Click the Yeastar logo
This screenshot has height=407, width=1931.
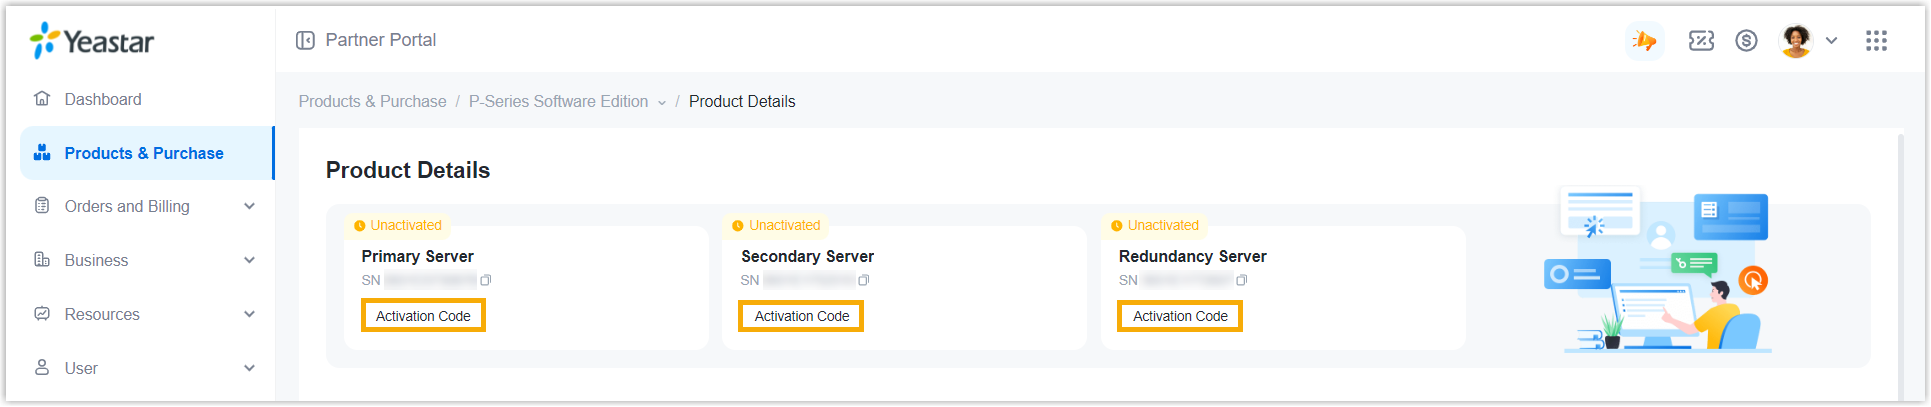[x=92, y=41]
